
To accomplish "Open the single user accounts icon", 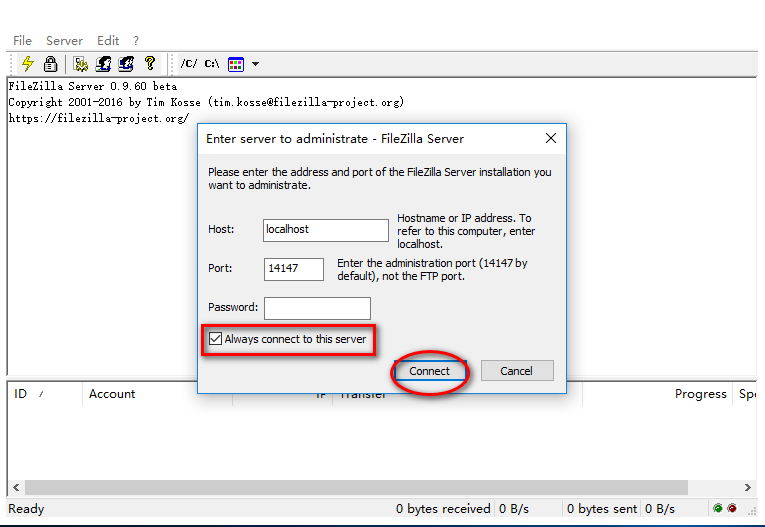I will coord(103,63).
